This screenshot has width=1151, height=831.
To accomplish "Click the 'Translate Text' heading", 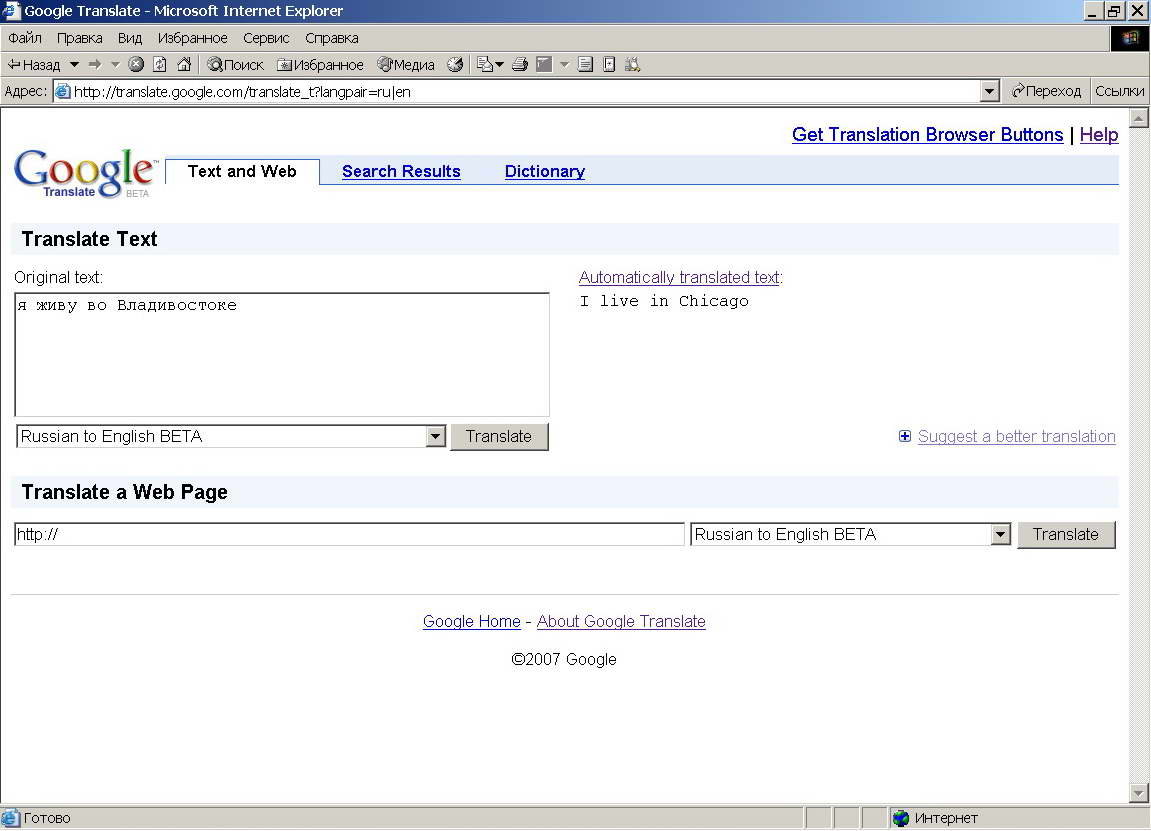I will 90,239.
